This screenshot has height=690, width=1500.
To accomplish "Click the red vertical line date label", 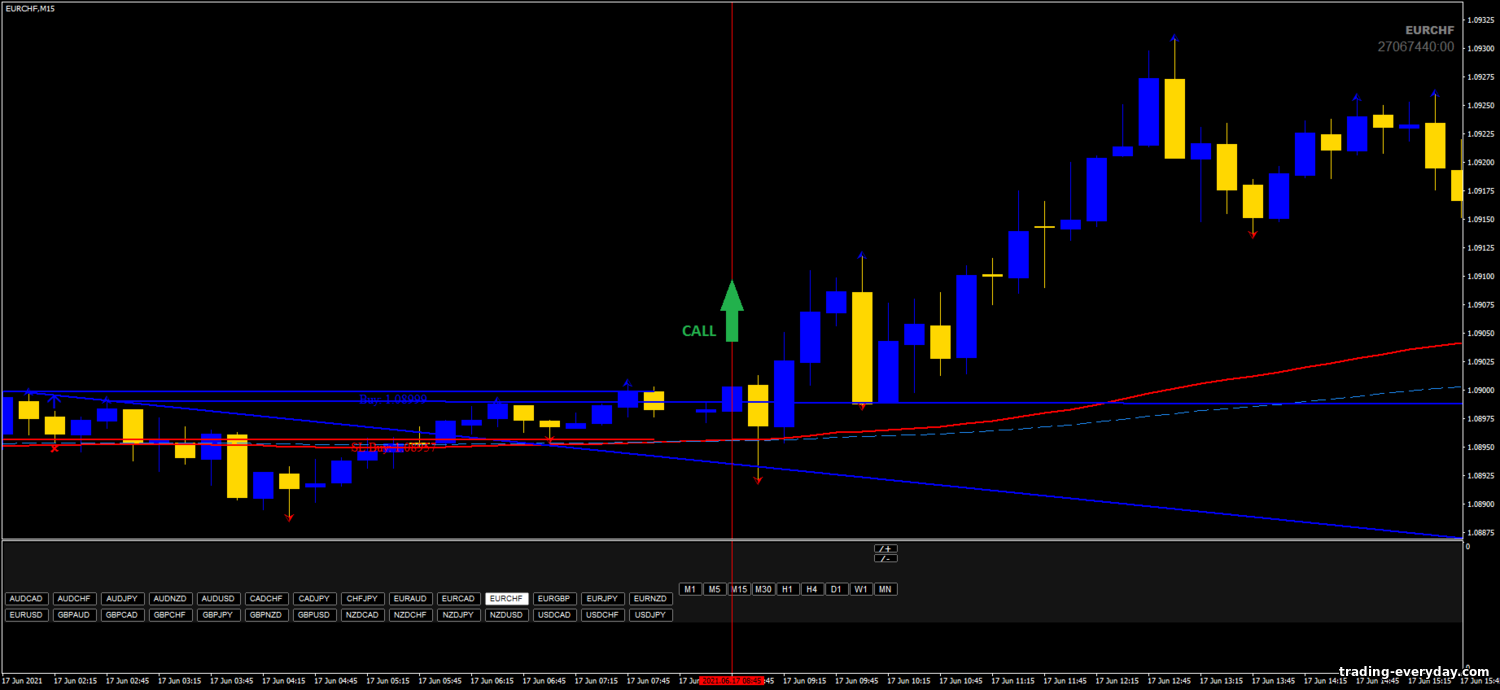I will click(x=732, y=680).
